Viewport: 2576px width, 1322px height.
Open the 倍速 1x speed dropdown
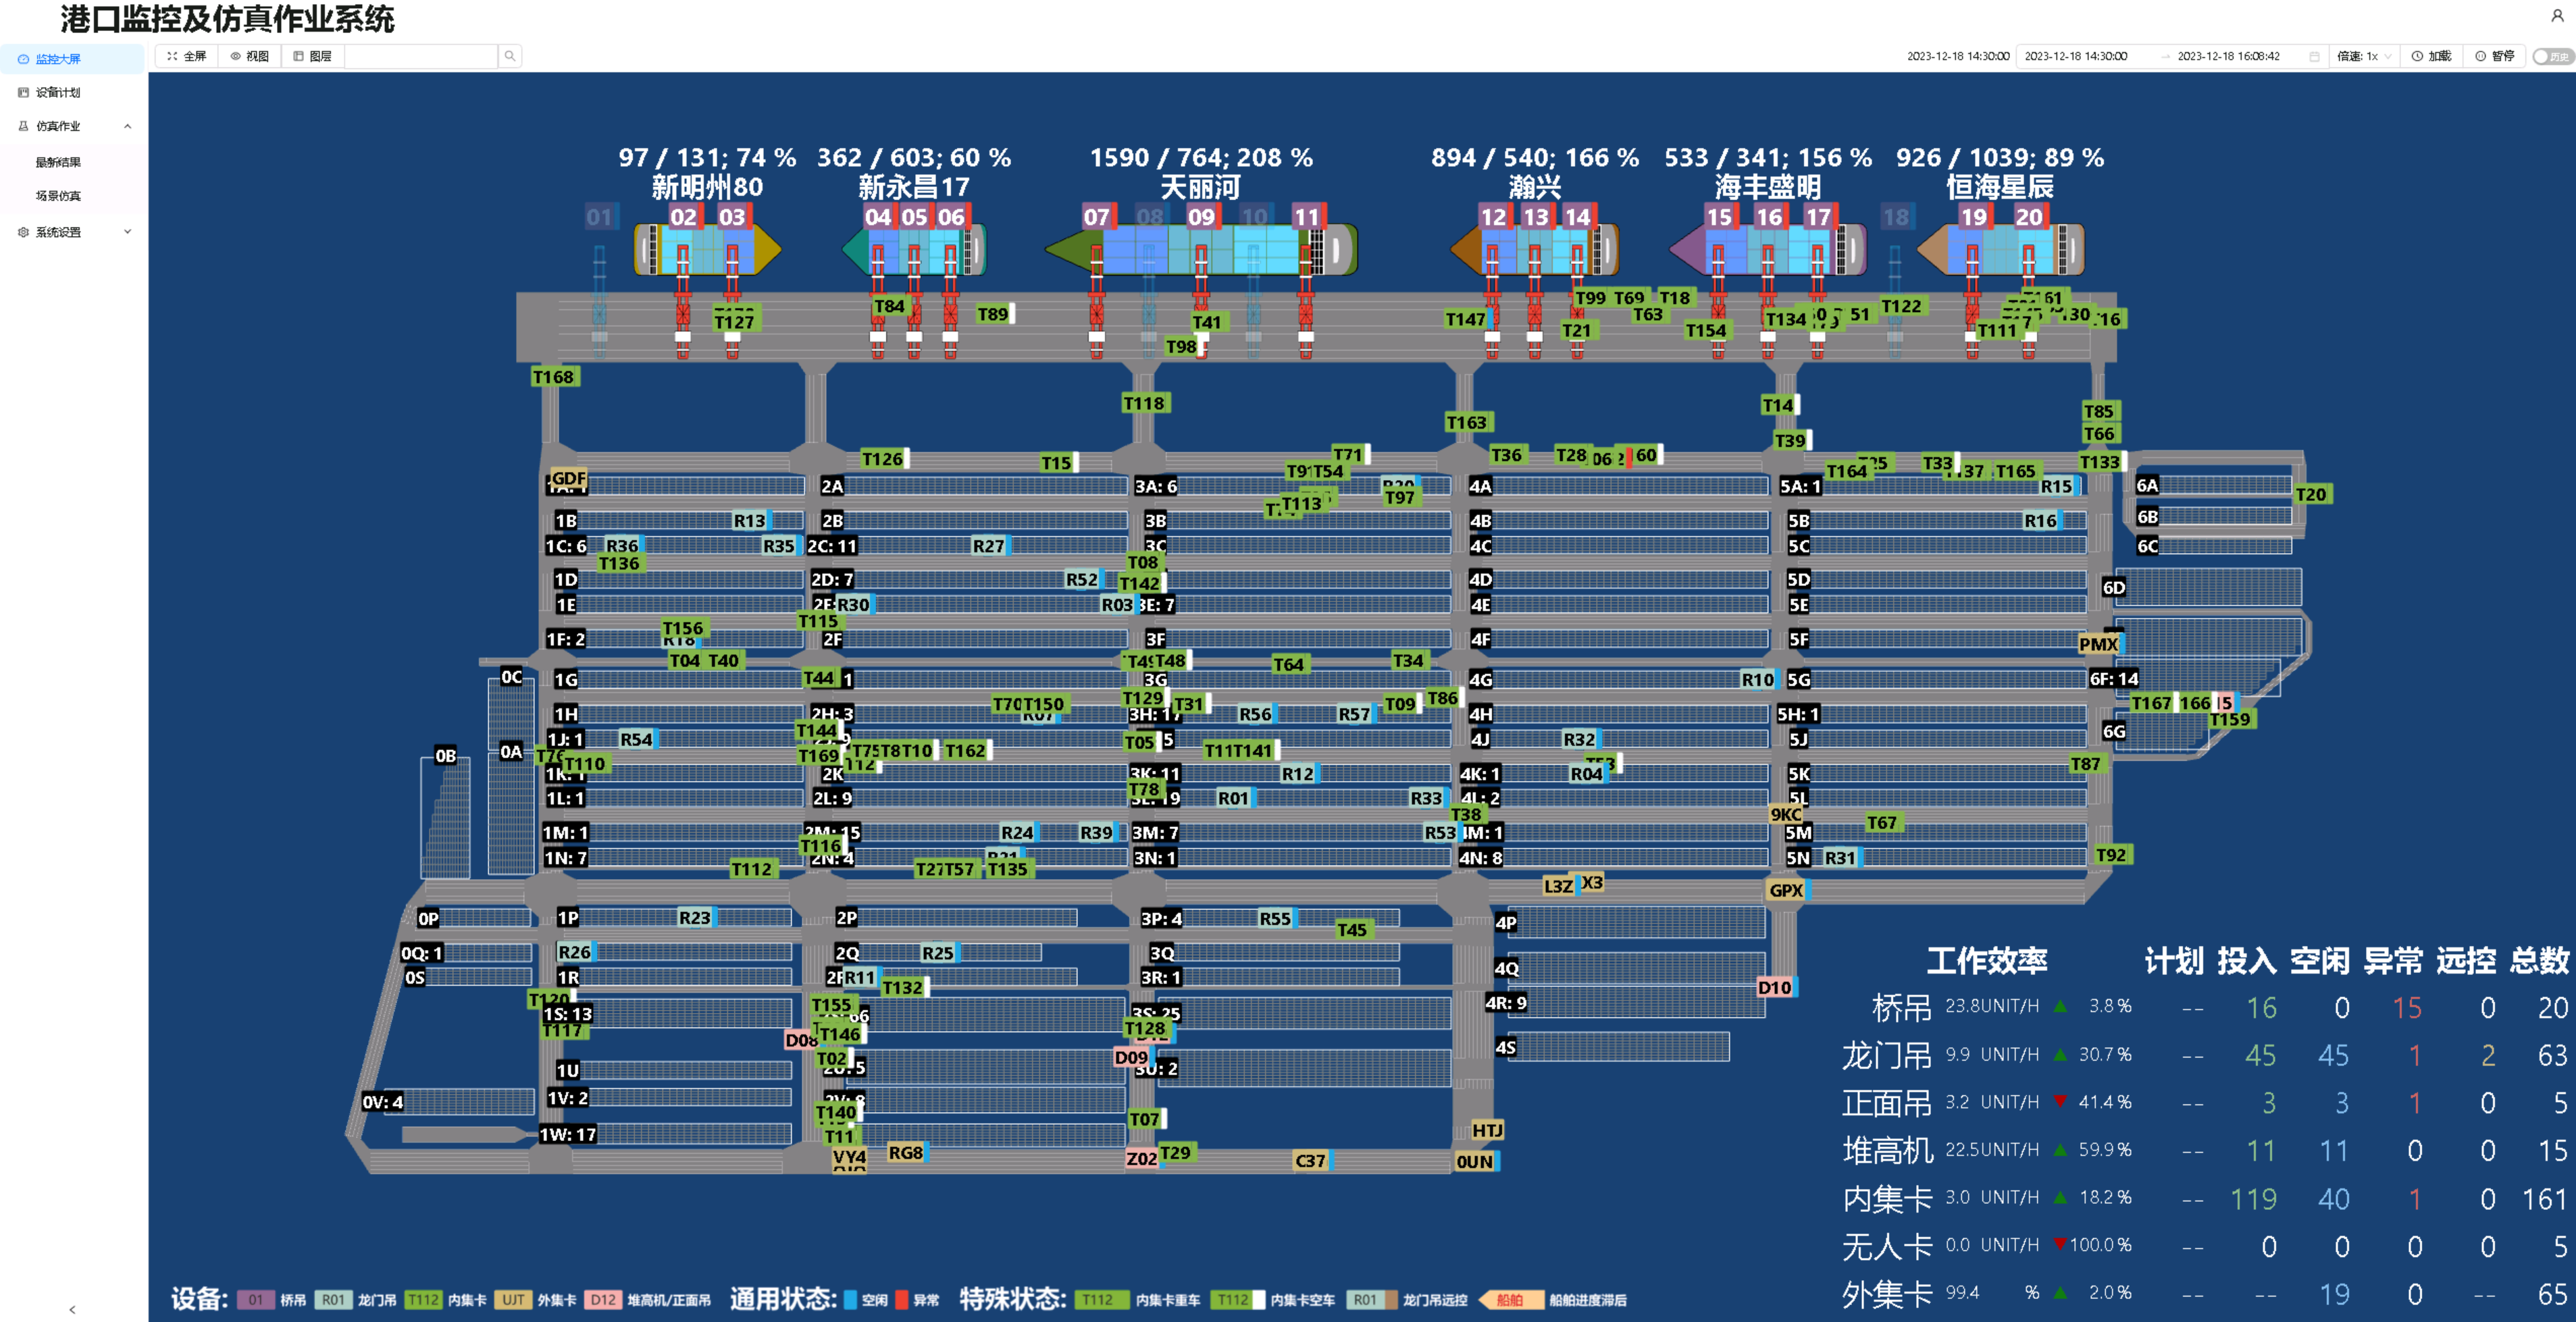pos(2364,56)
